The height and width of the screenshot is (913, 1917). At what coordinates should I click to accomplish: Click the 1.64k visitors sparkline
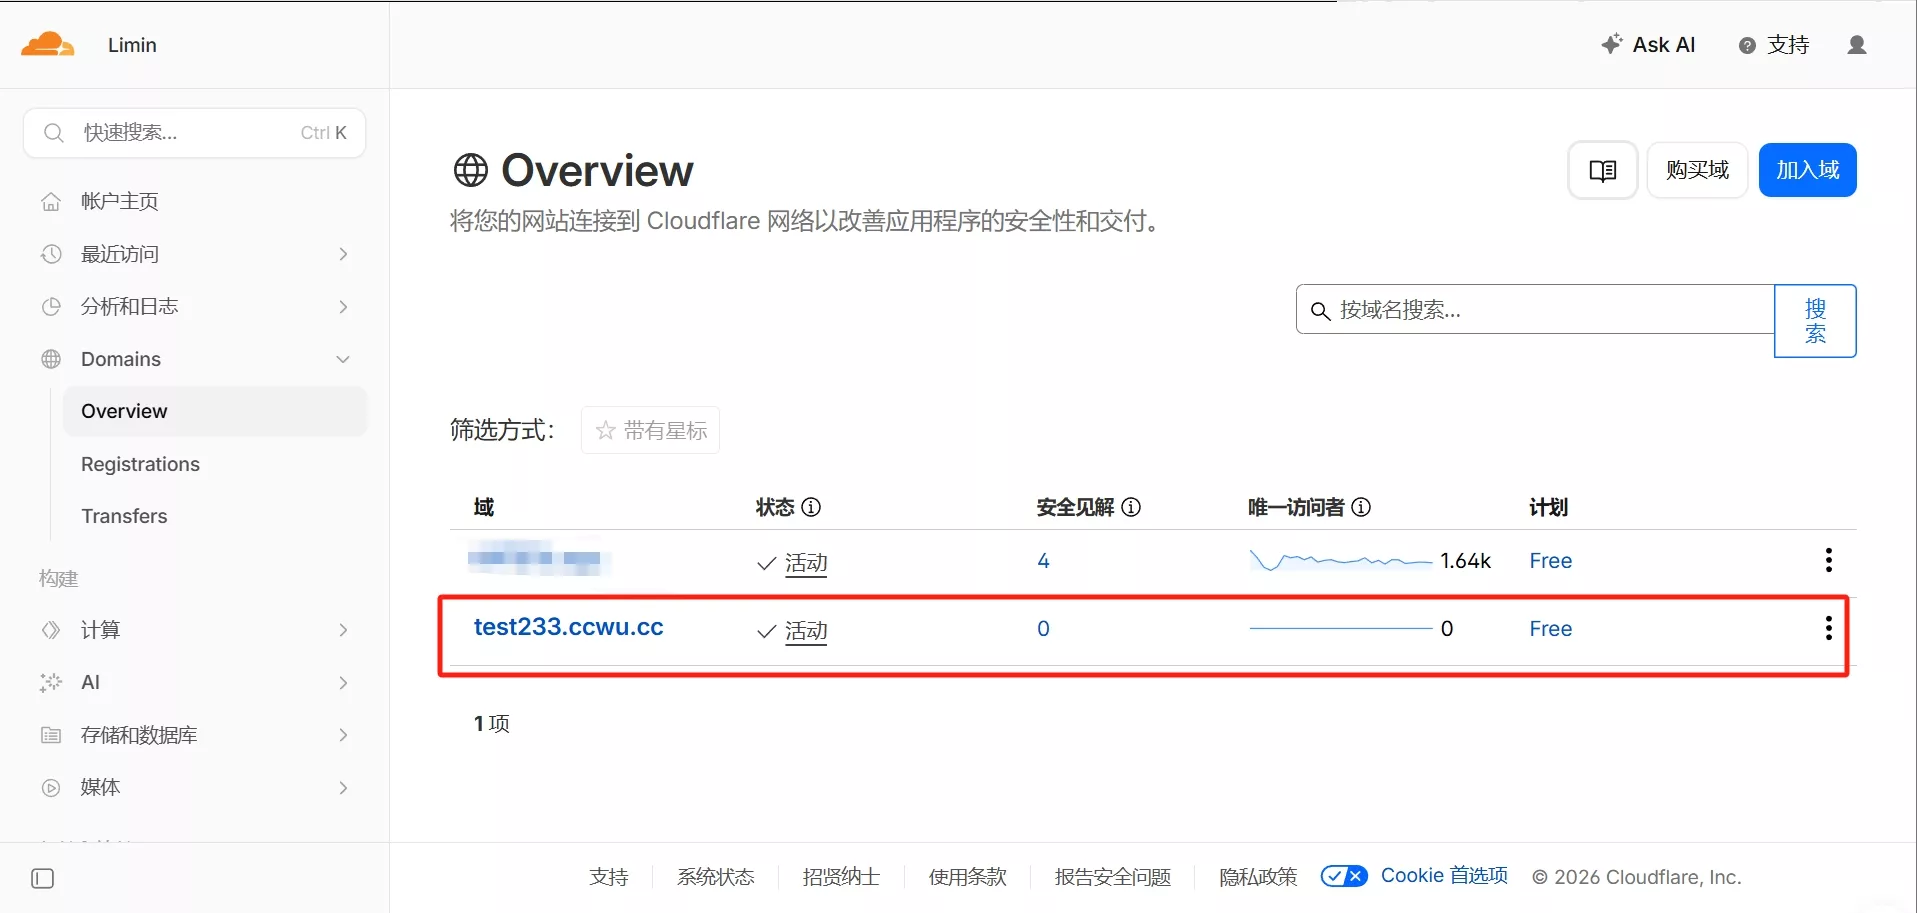[x=1341, y=560]
